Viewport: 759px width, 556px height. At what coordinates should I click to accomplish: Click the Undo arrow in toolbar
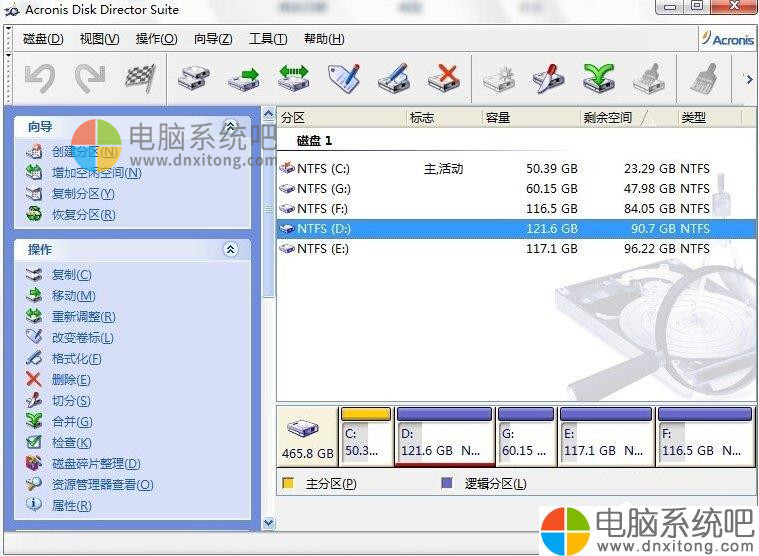[x=41, y=78]
